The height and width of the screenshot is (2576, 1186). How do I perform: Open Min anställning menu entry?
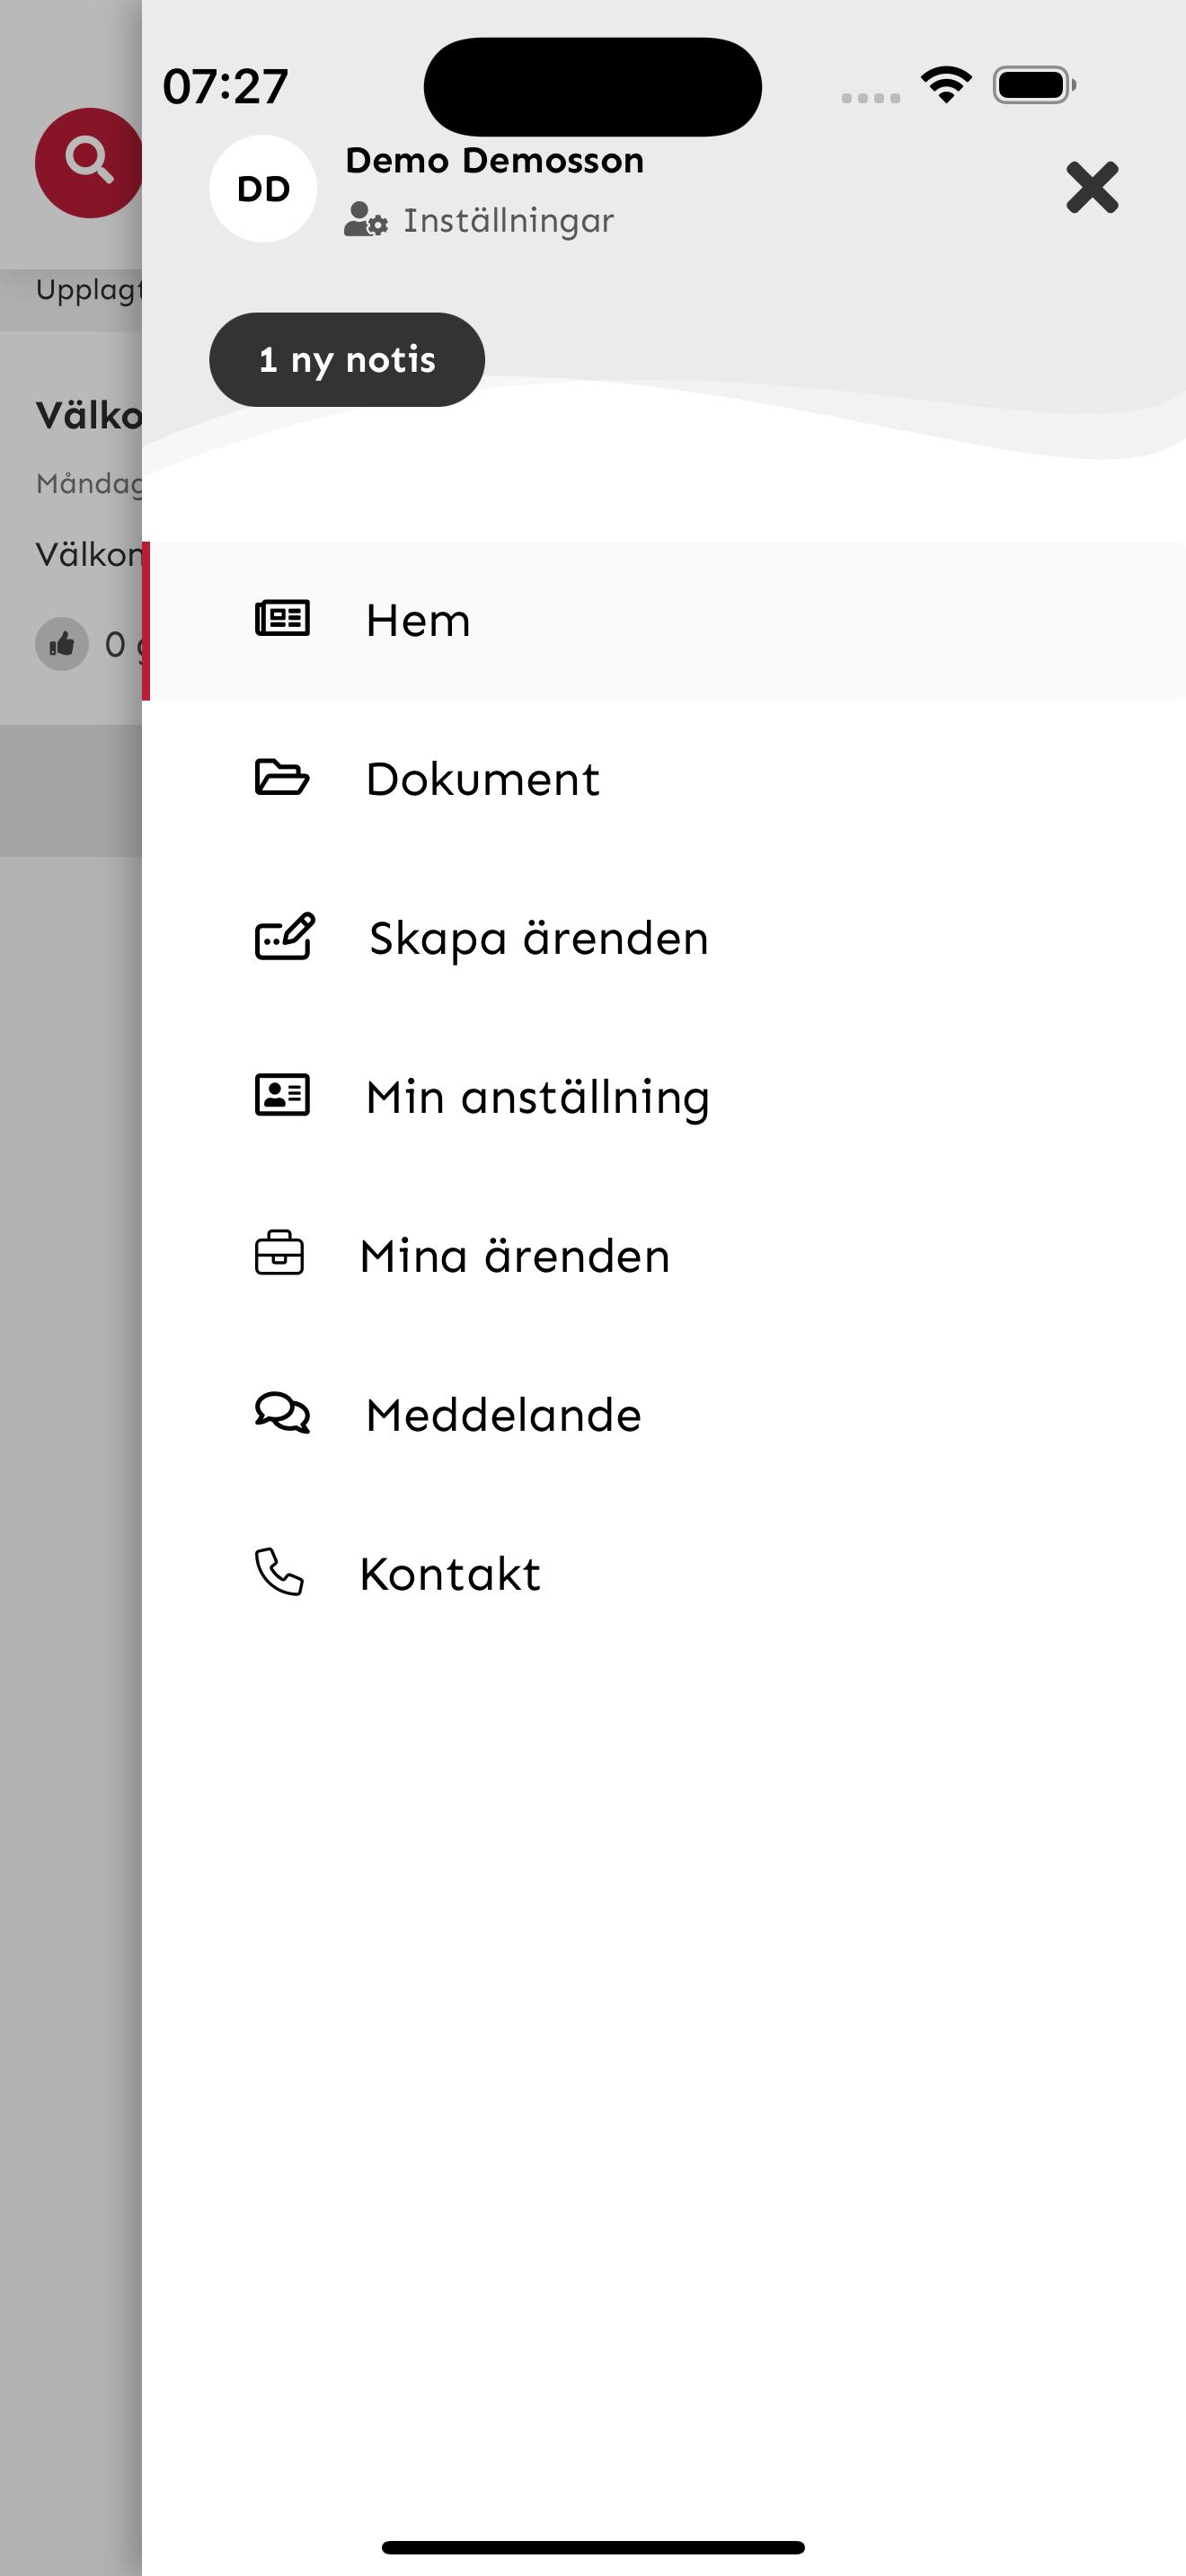click(x=664, y=1096)
